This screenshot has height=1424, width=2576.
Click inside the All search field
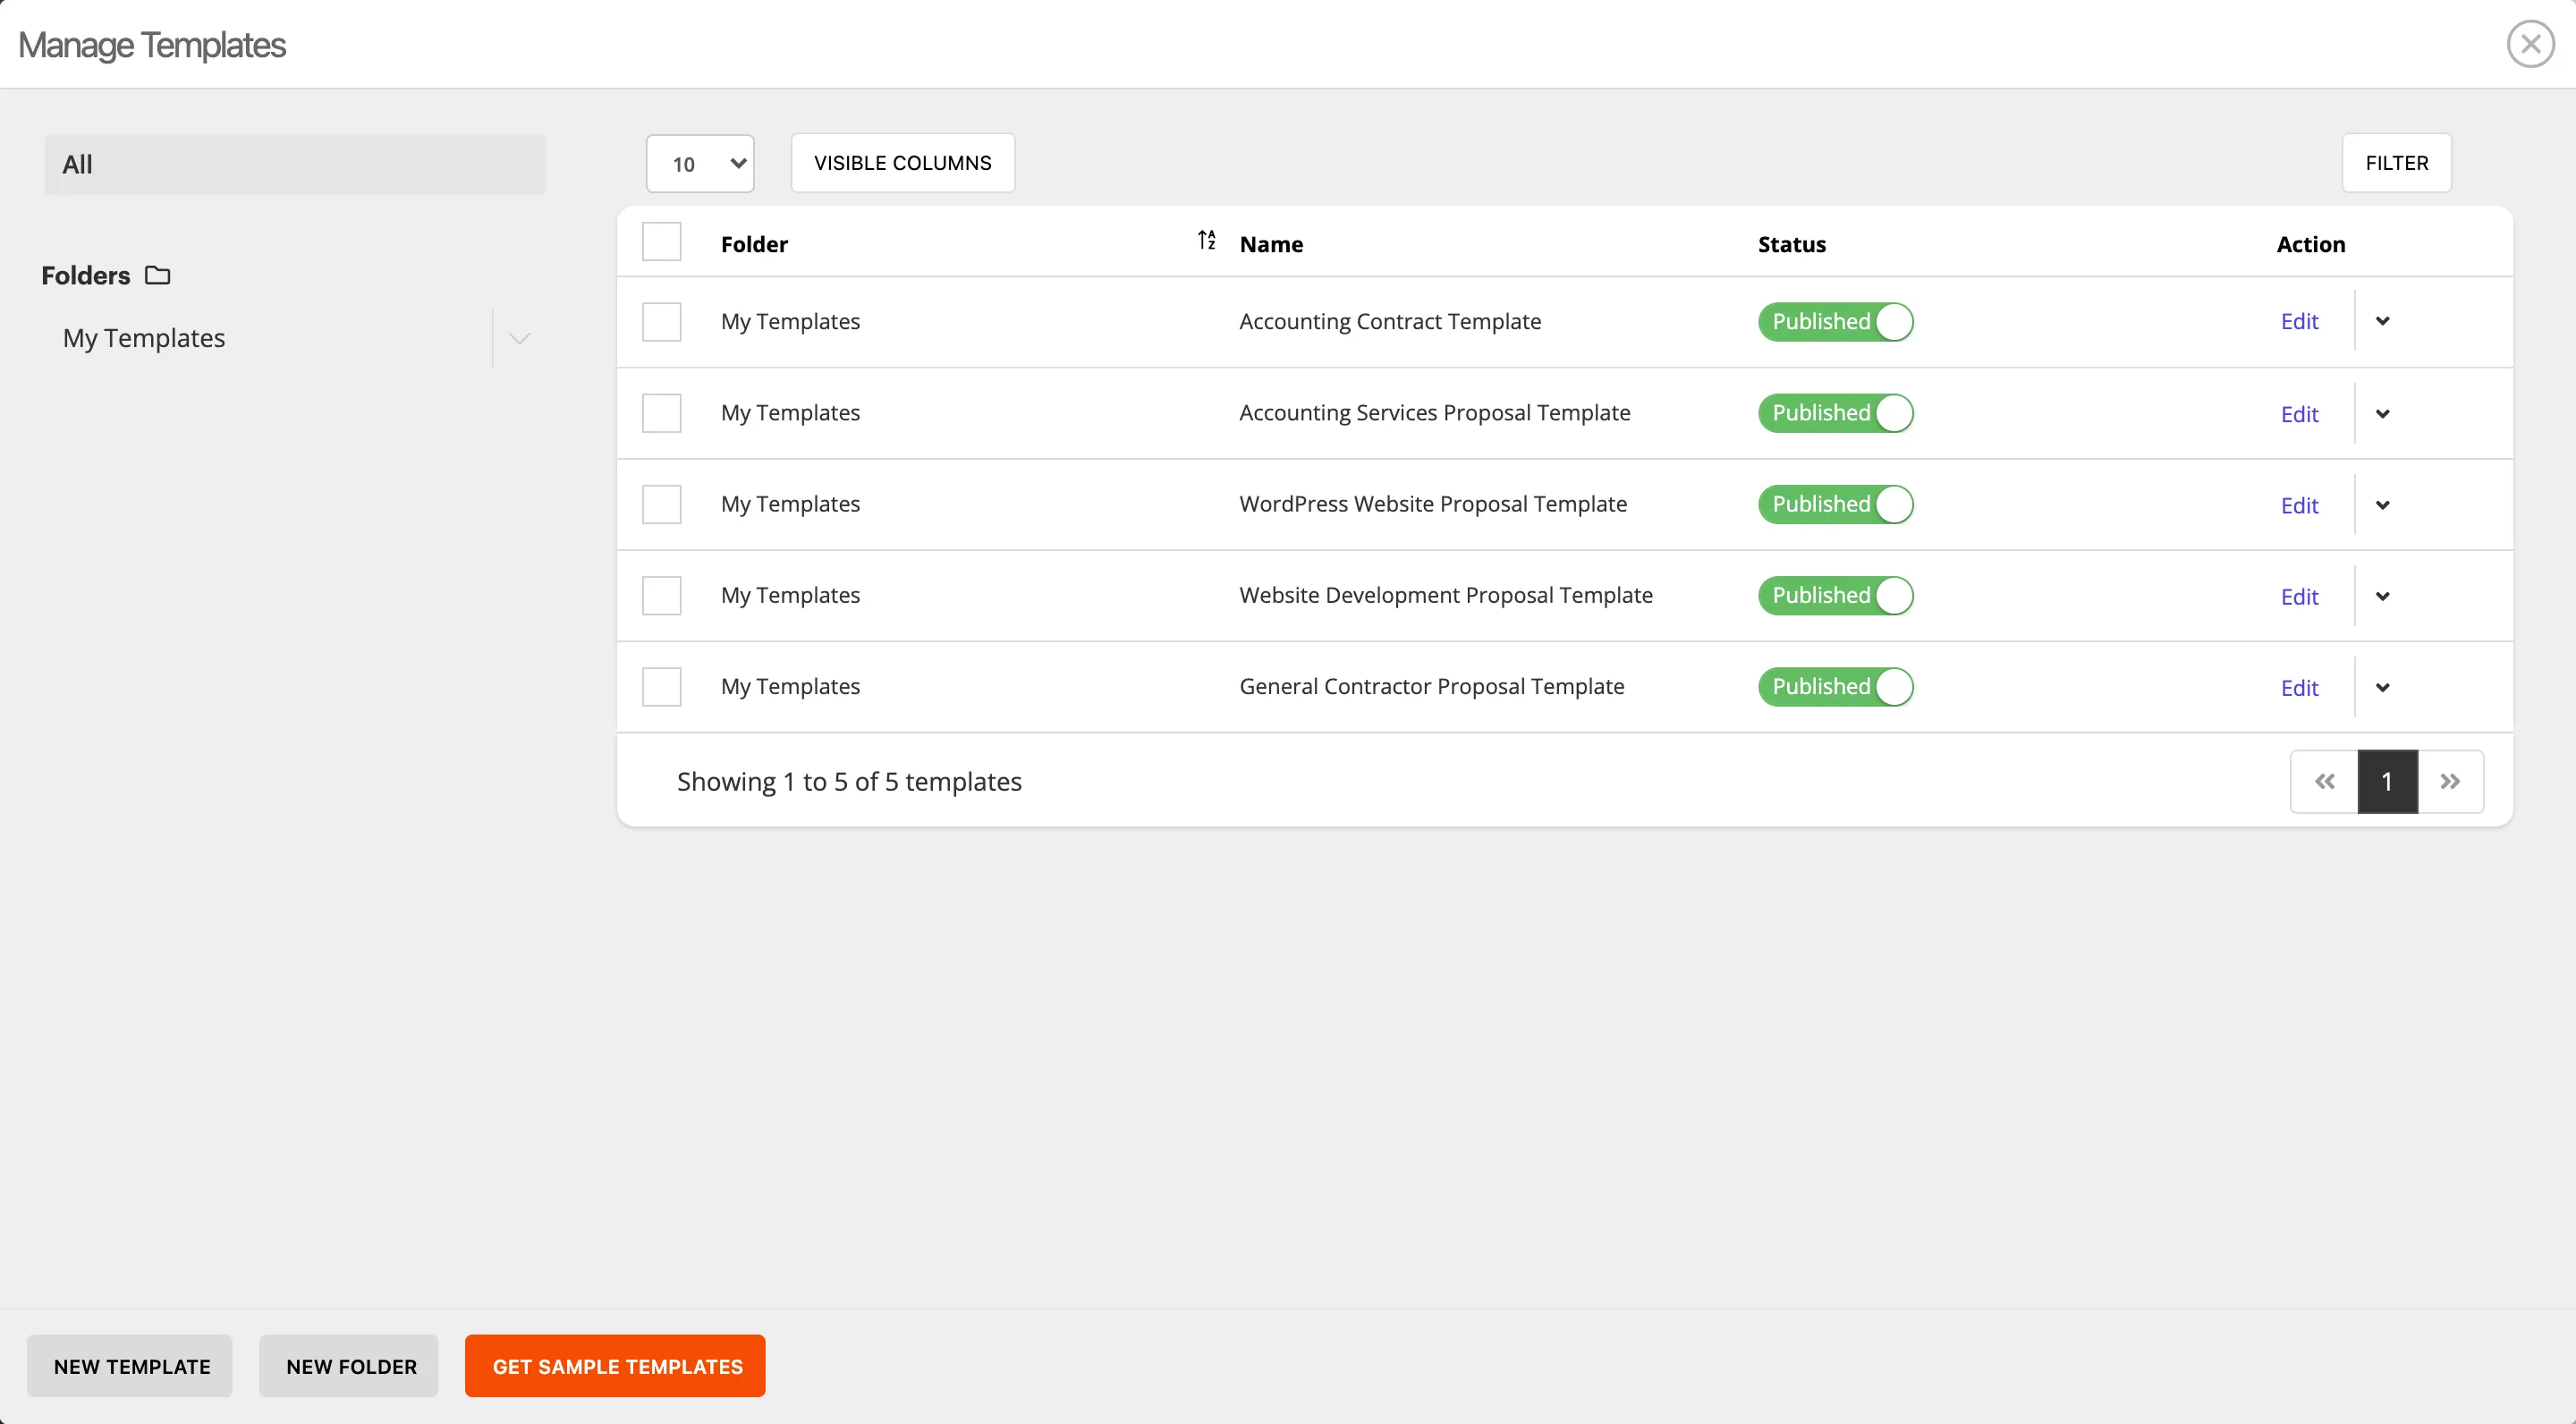(294, 164)
